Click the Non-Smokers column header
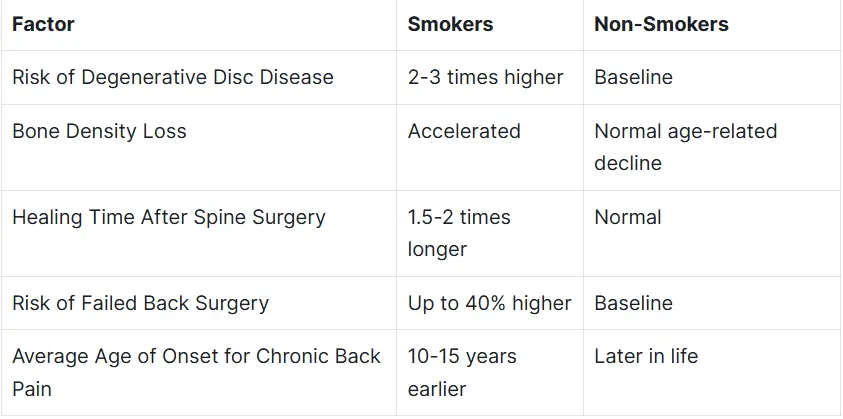The height and width of the screenshot is (419, 843). [661, 25]
